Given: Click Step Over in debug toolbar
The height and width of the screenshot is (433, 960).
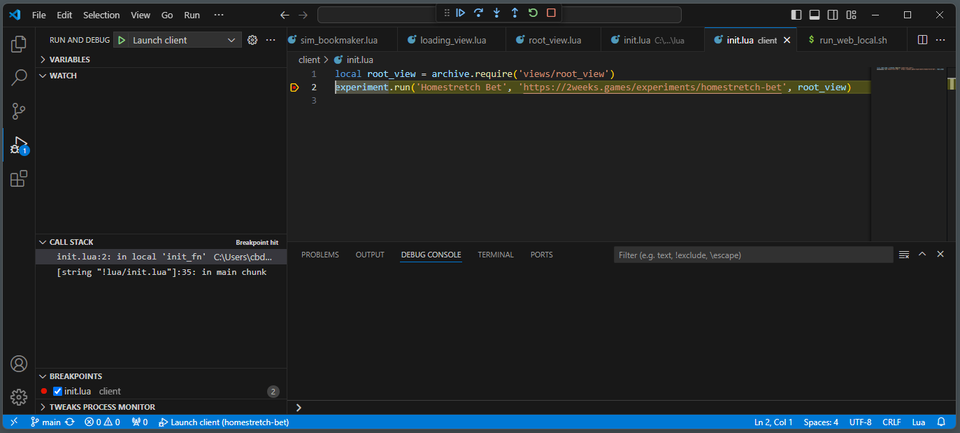Looking at the screenshot, I should click(478, 14).
